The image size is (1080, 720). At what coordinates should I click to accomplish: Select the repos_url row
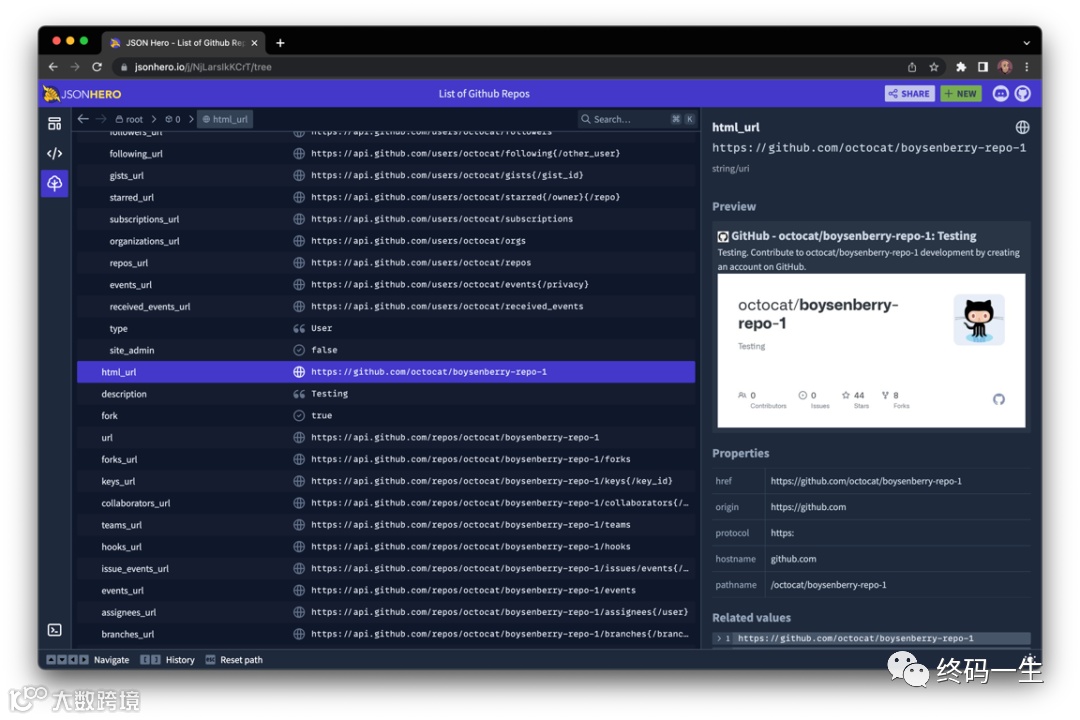386,263
